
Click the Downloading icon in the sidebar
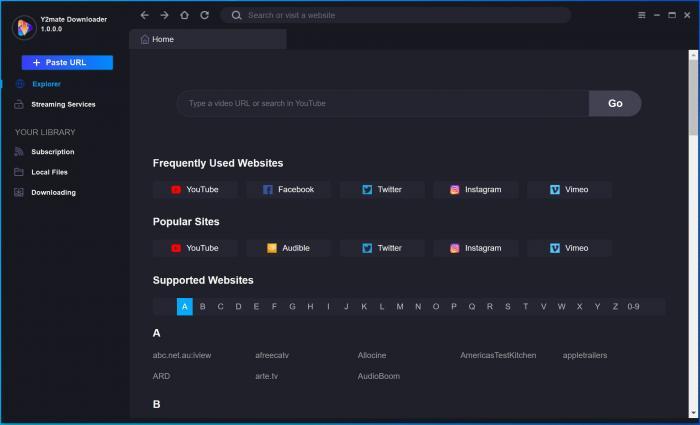[19, 192]
